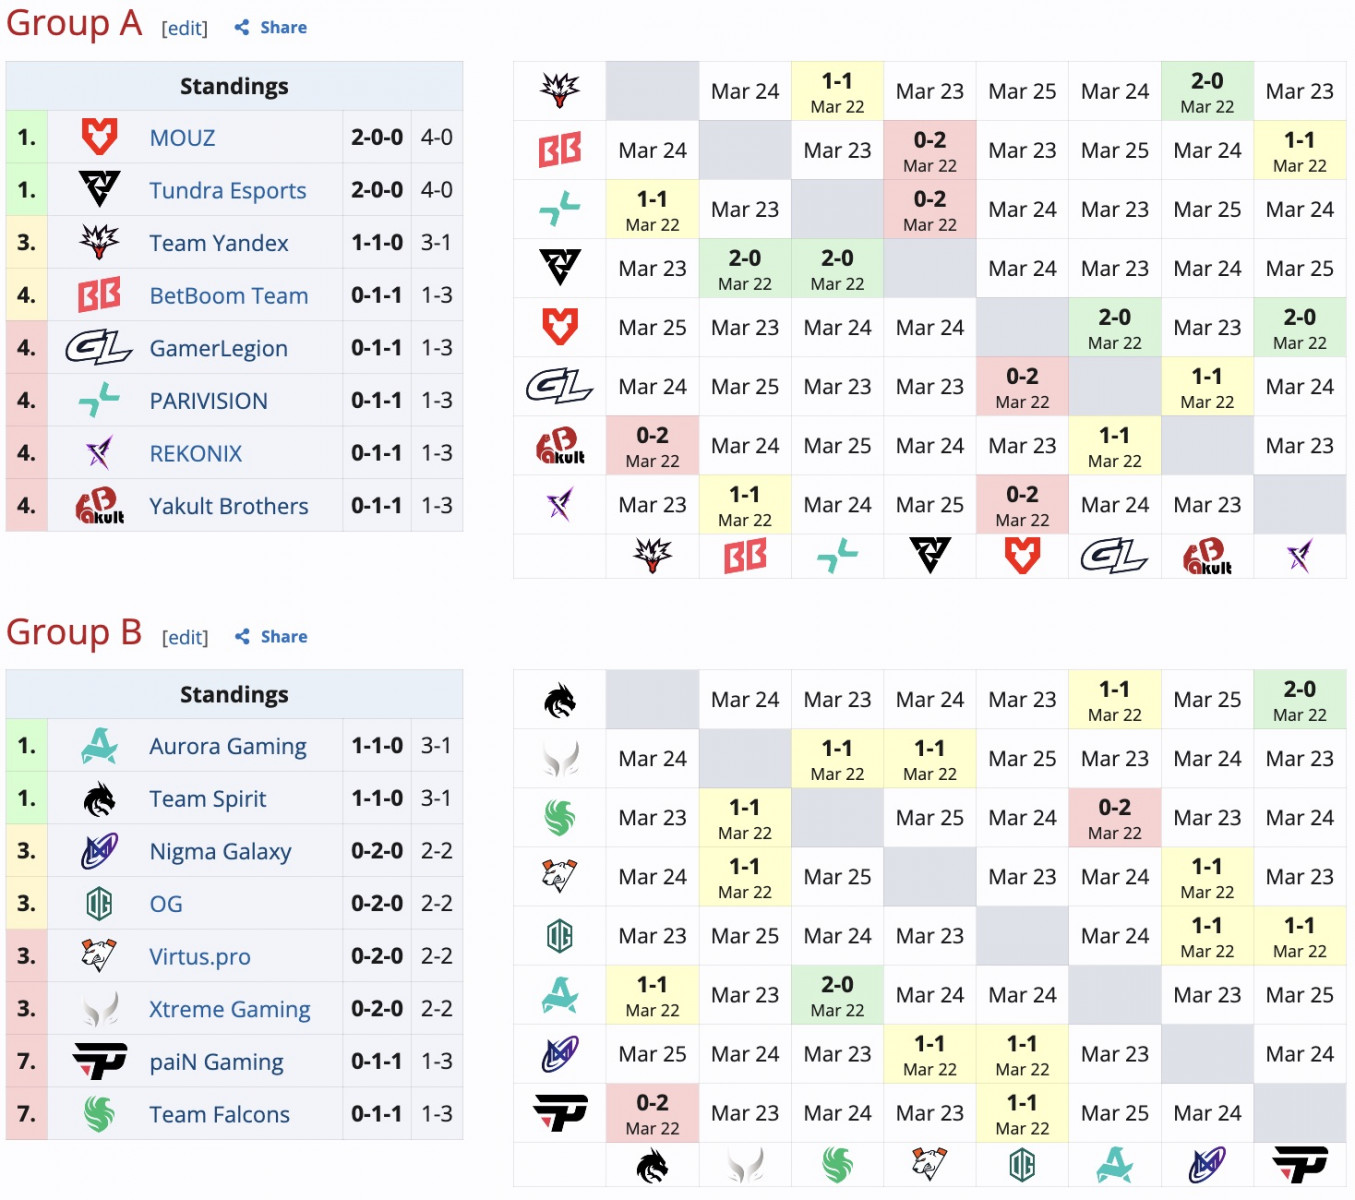Click the GamerLegion logo in the standings

coord(99,348)
